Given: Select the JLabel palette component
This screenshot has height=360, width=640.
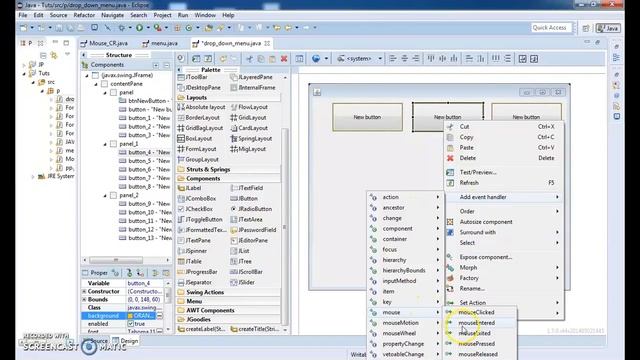Looking at the screenshot, I should pyautogui.click(x=190, y=188).
